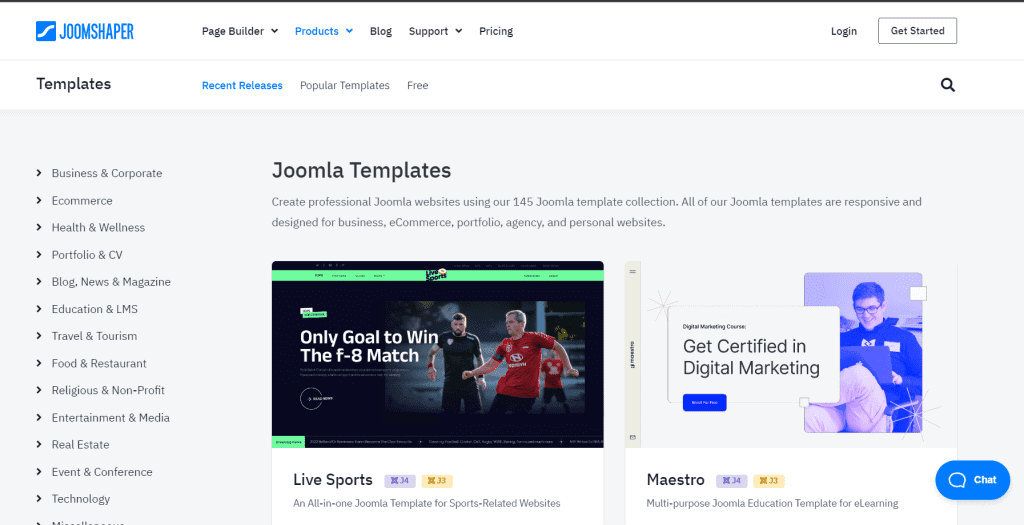Click the chevron beside Travel & Tourism

pyautogui.click(x=39, y=336)
